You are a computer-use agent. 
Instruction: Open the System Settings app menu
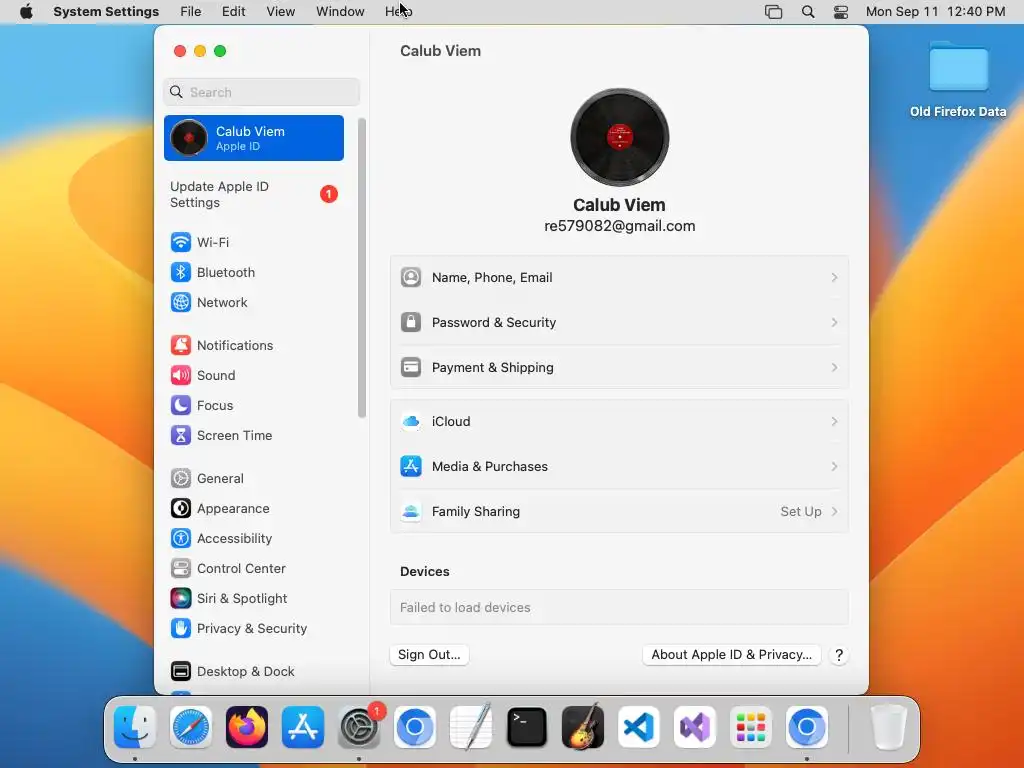106,12
